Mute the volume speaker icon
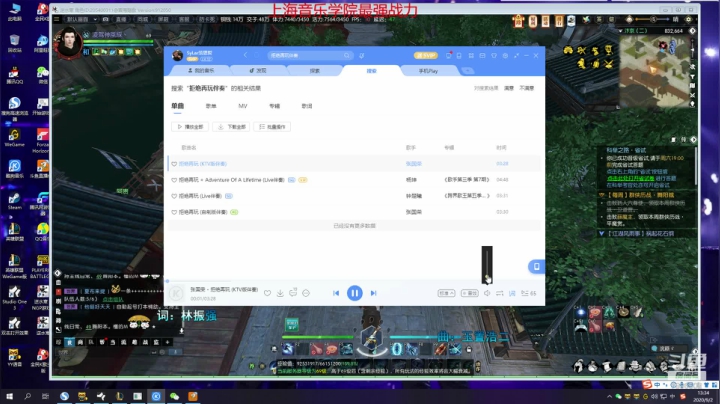 pos(487,293)
